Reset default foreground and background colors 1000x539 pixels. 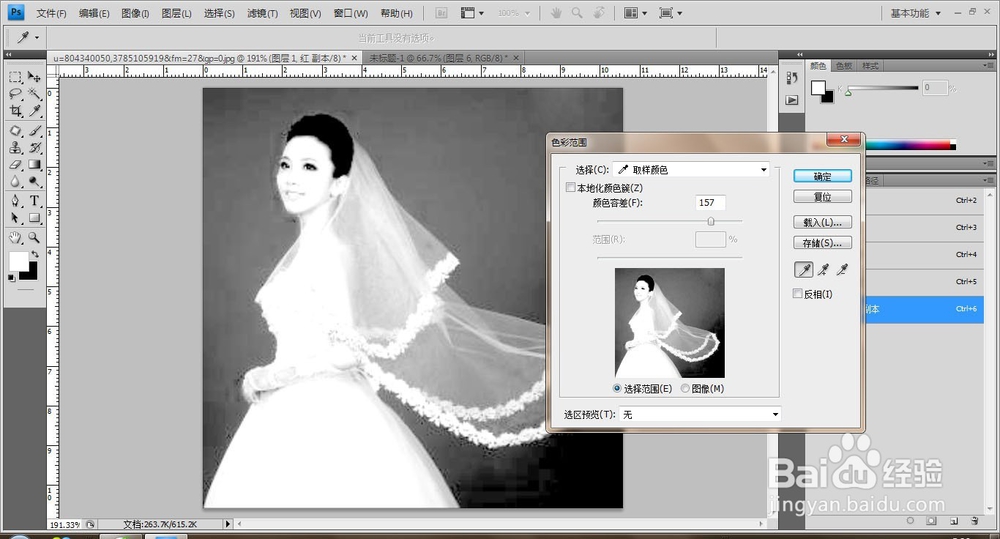coord(11,278)
